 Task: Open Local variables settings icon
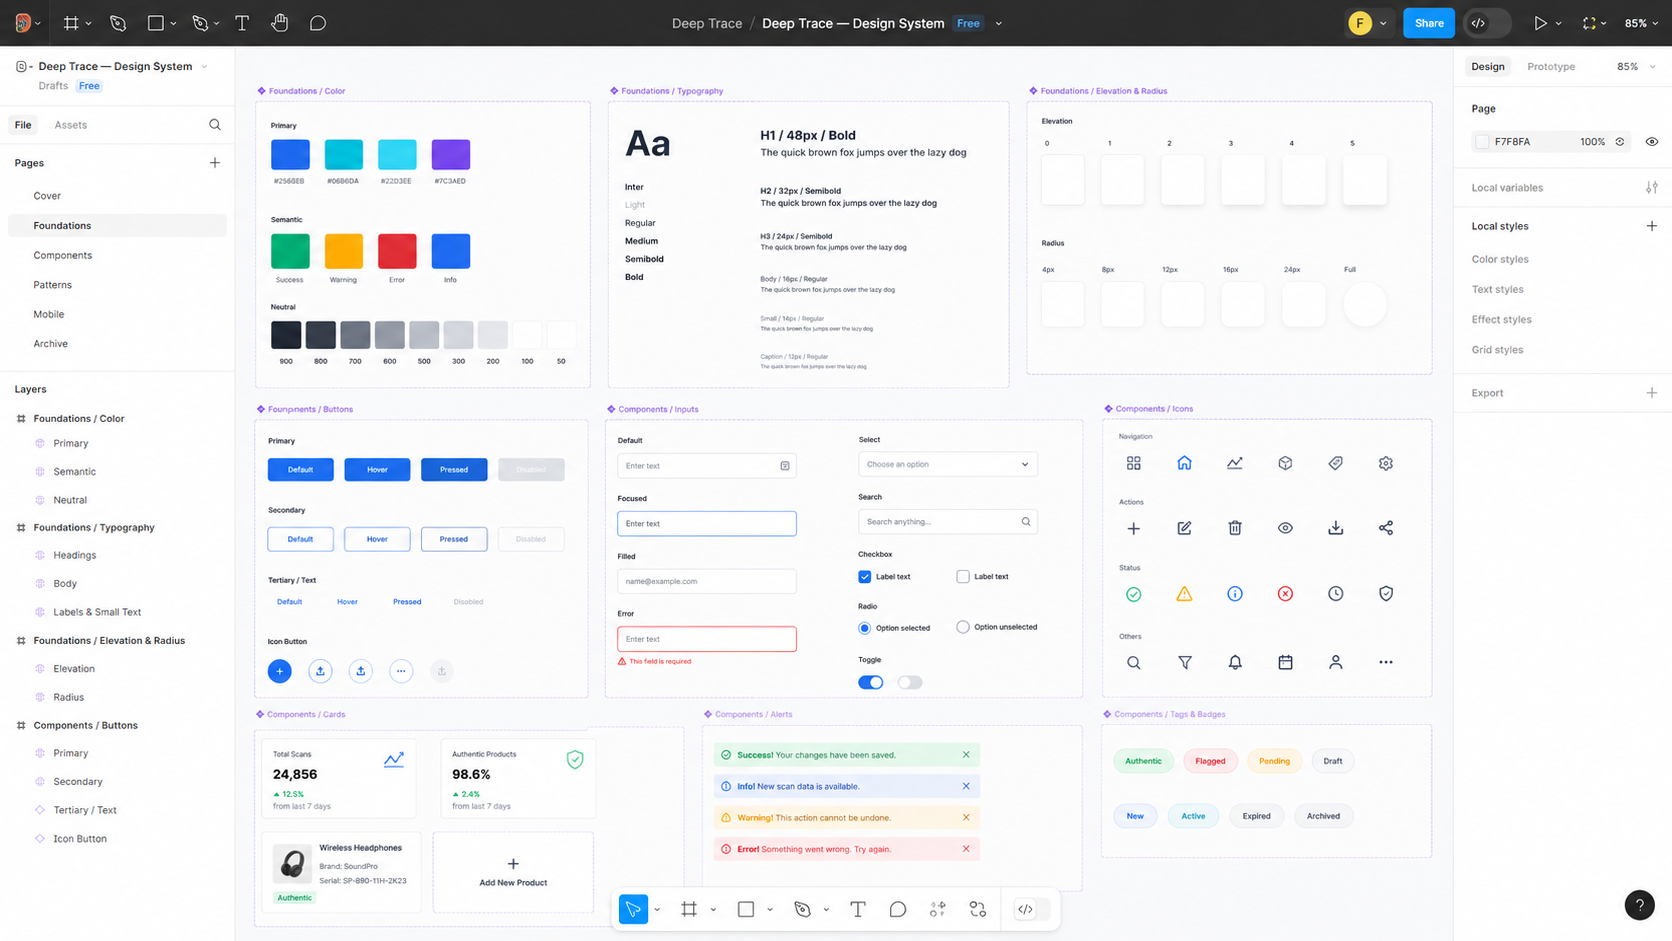pos(1652,188)
